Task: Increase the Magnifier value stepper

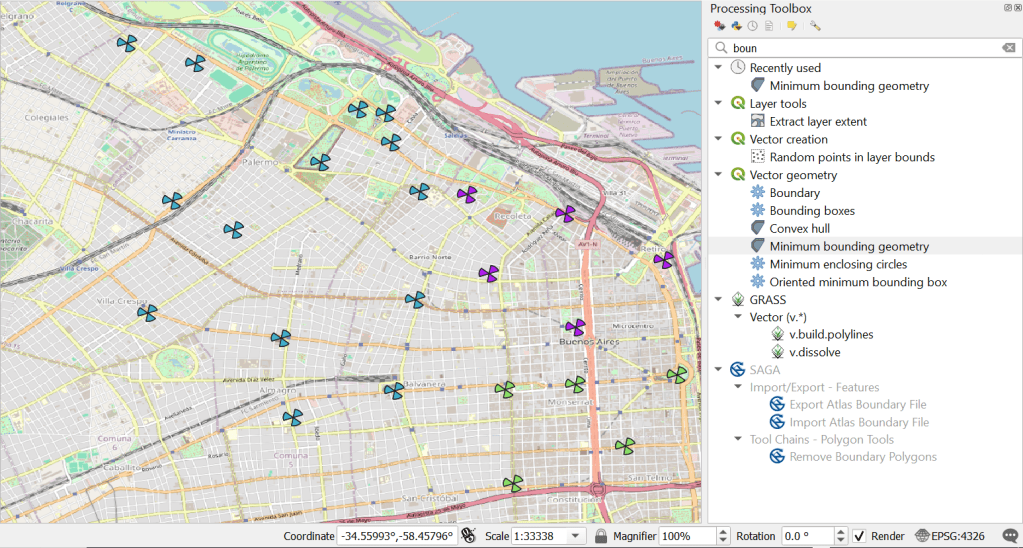Action: pos(723,532)
